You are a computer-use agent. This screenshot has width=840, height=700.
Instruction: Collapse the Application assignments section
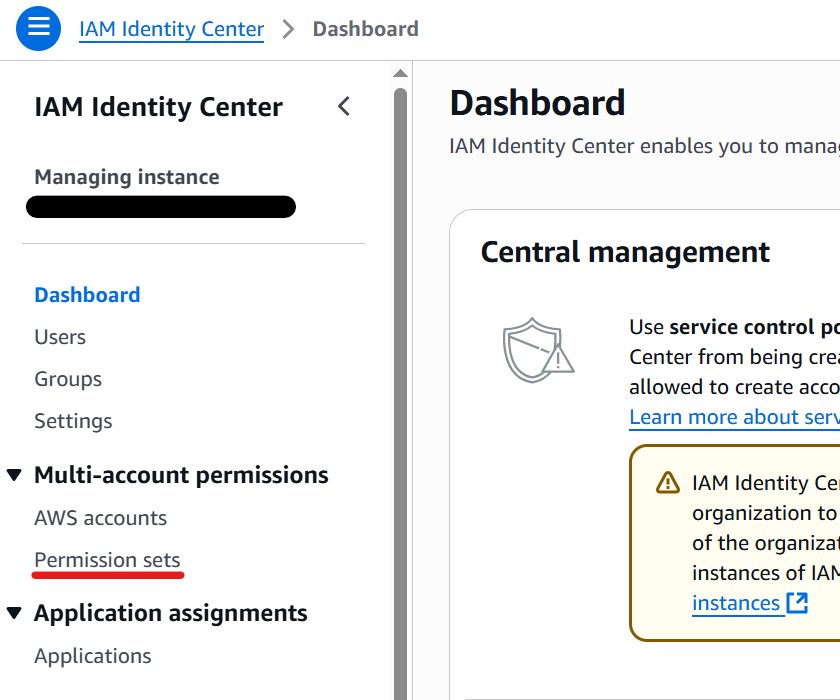[14, 613]
